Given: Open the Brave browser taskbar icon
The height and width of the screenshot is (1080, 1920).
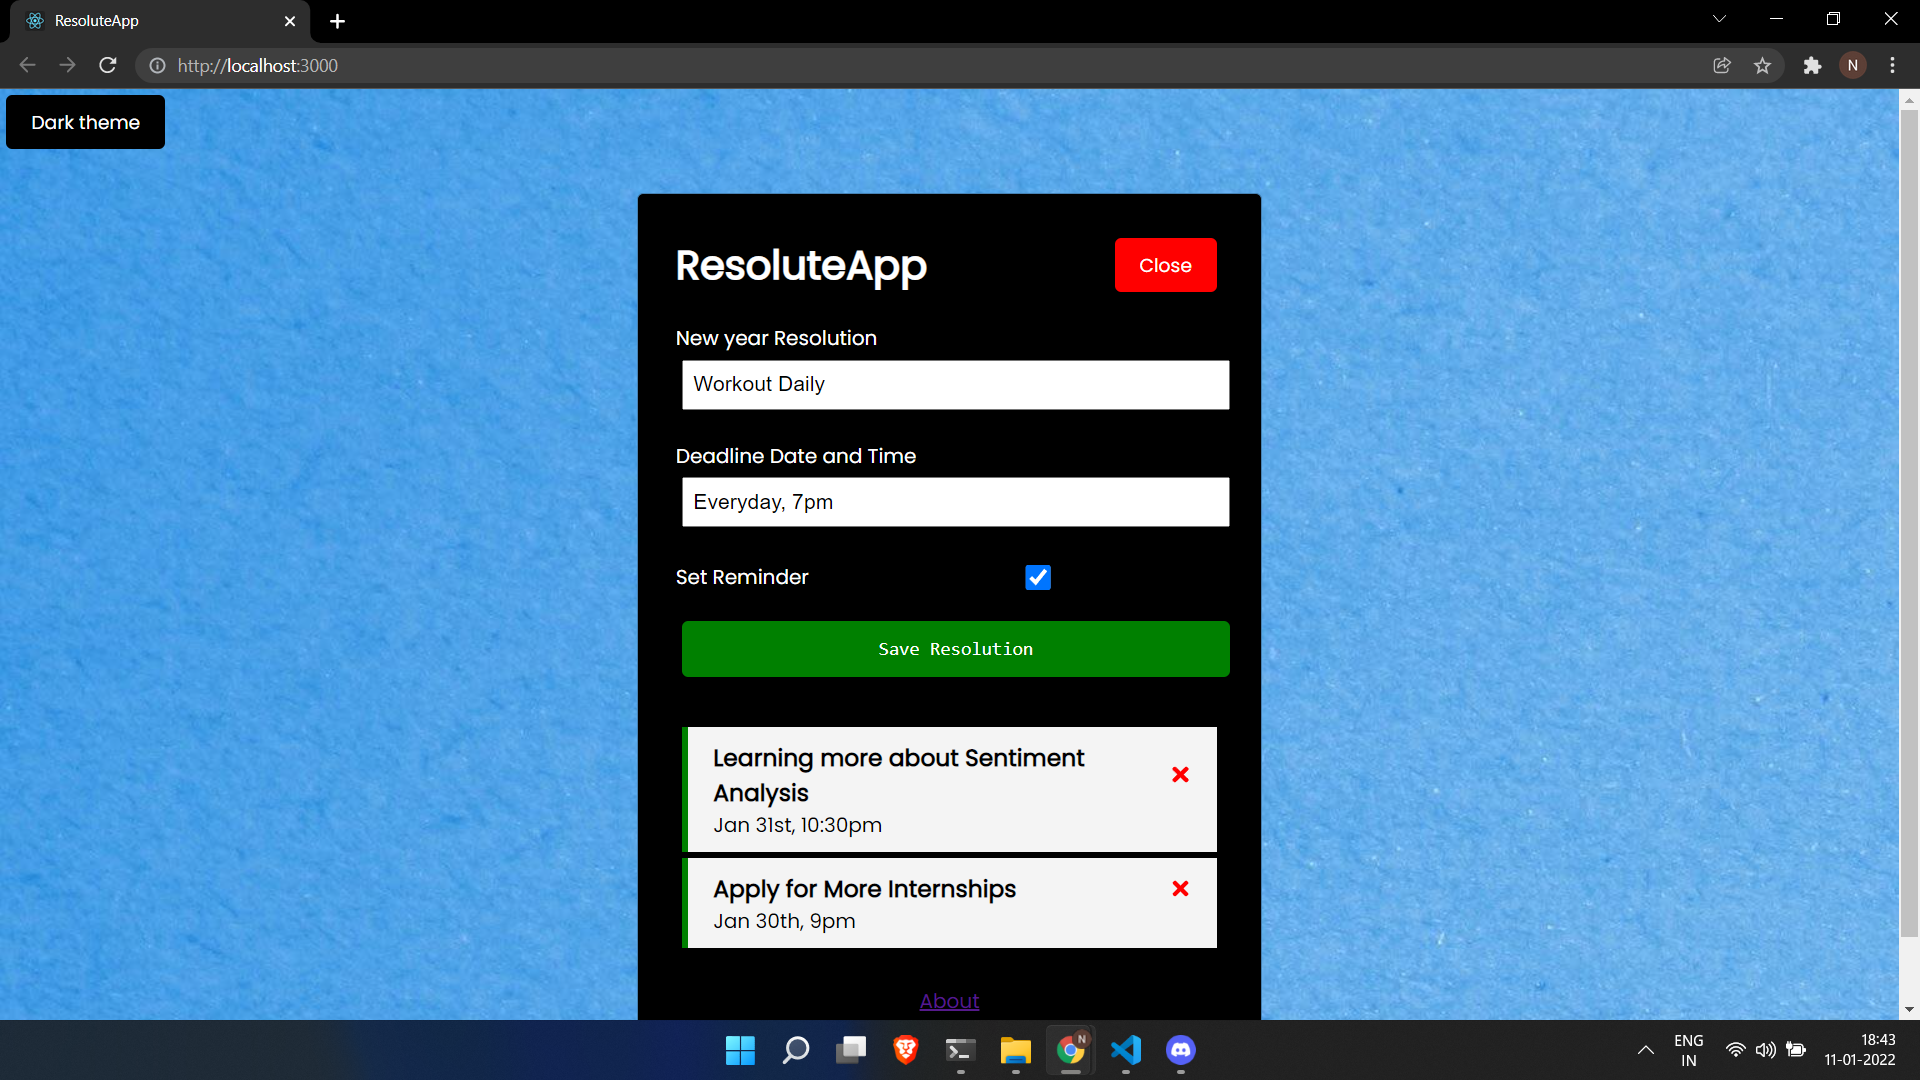Looking at the screenshot, I should (x=906, y=1050).
